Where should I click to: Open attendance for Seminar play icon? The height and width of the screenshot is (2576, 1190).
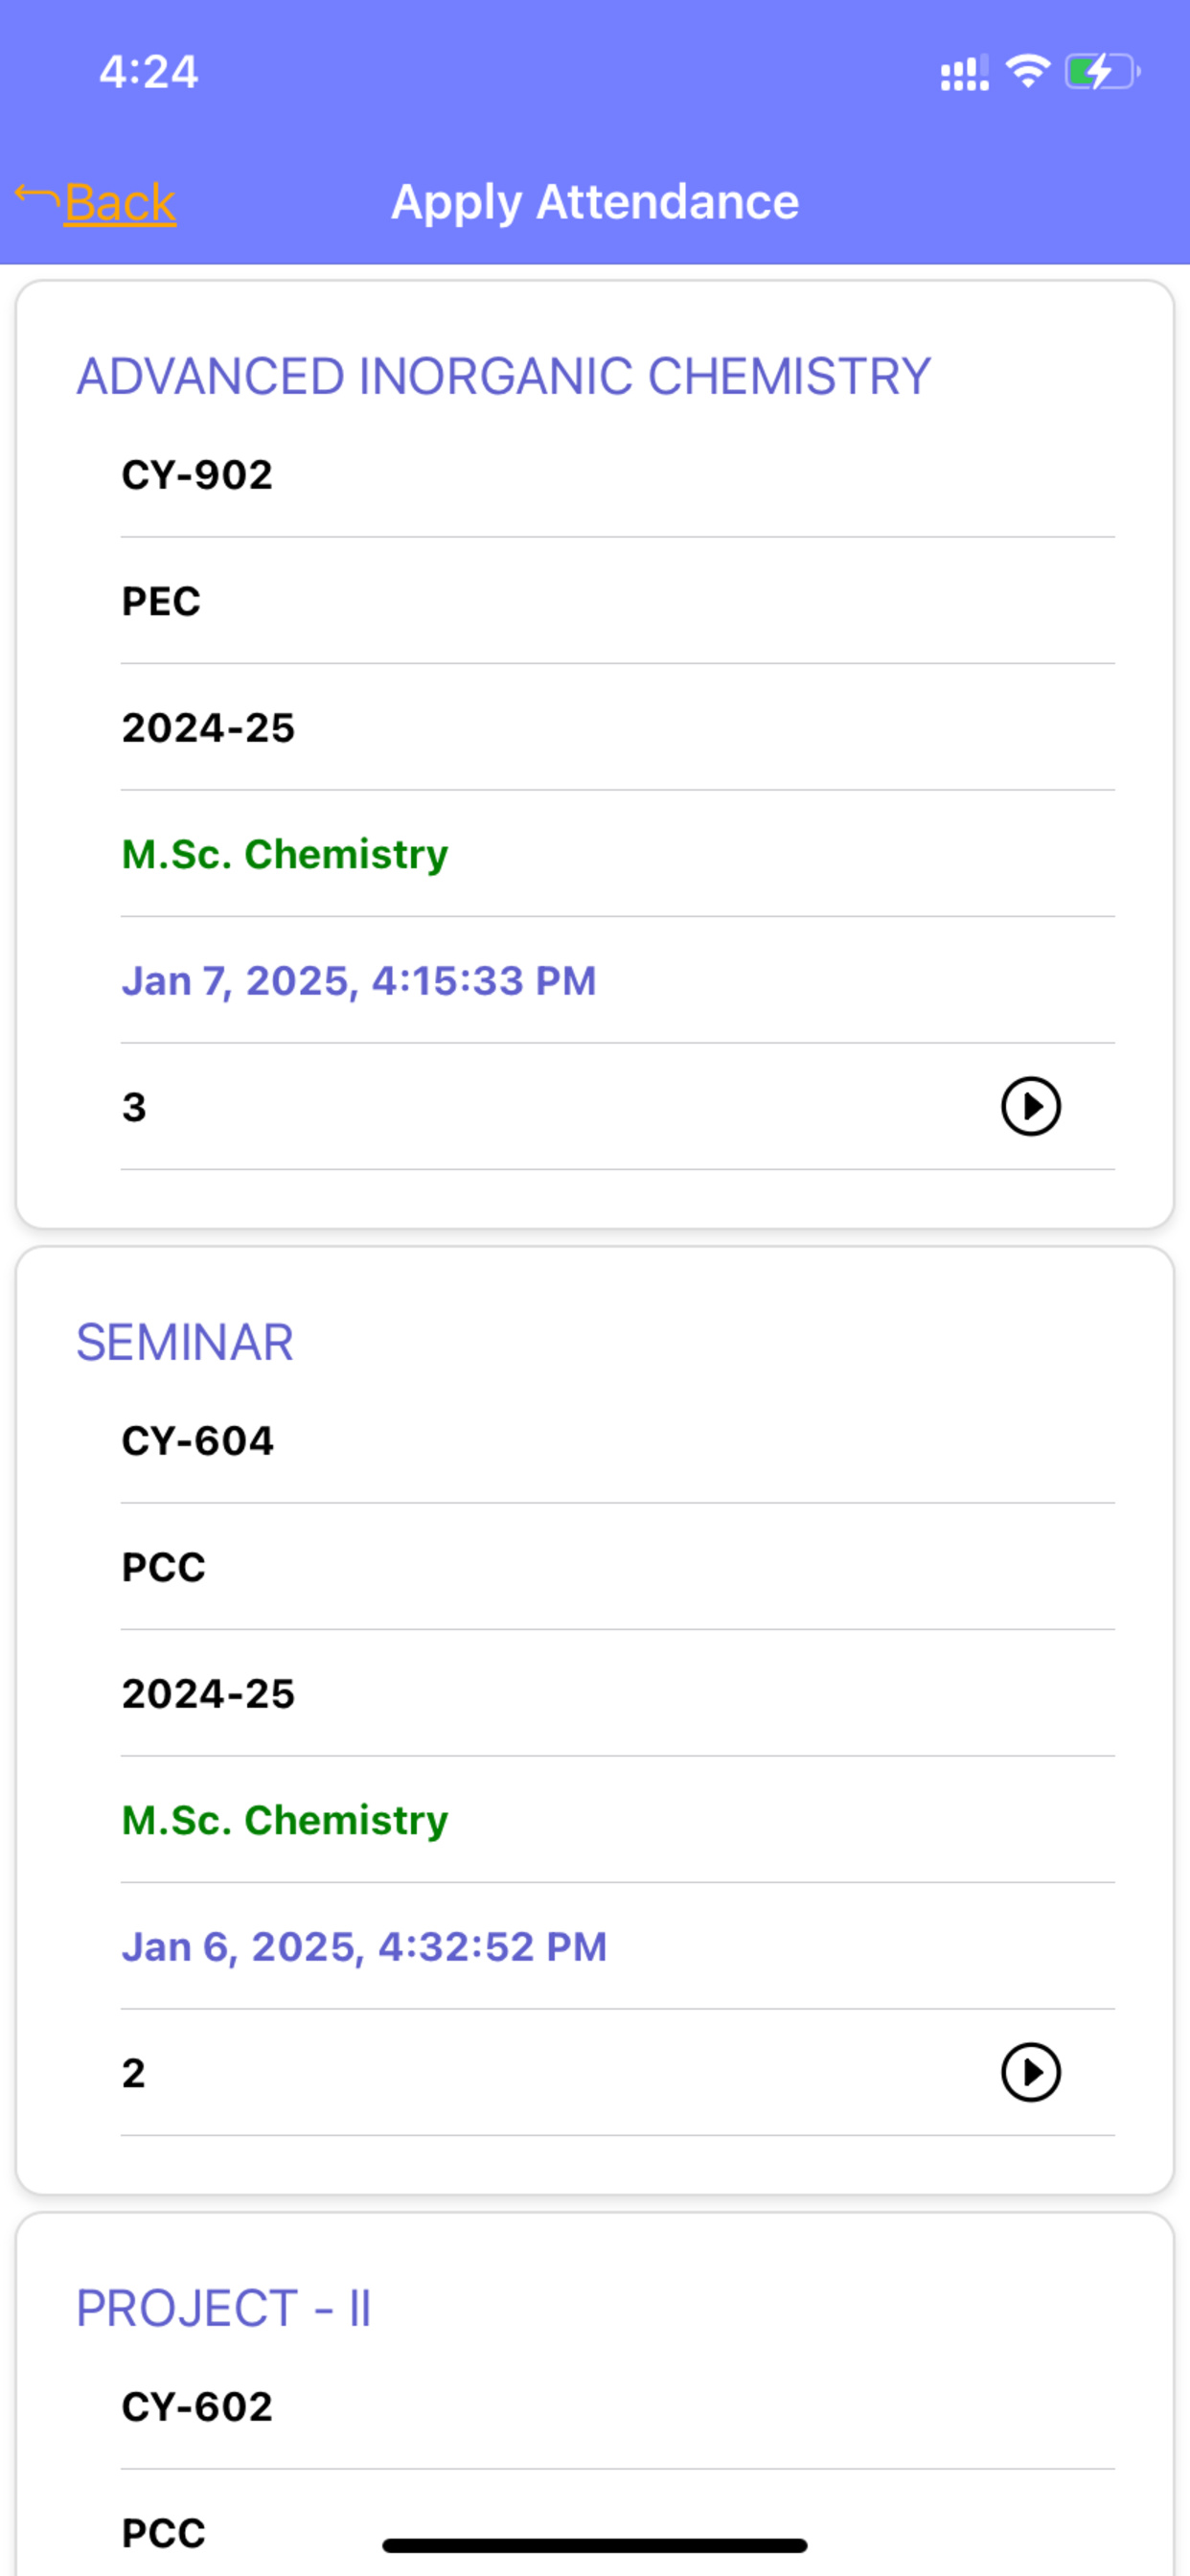[1030, 2072]
